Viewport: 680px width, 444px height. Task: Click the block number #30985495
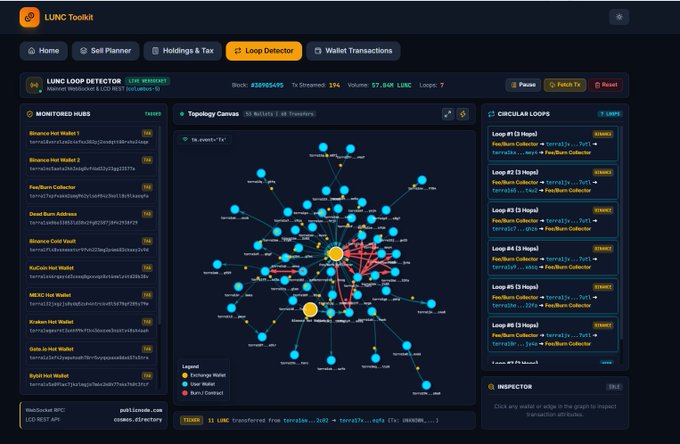click(x=267, y=85)
